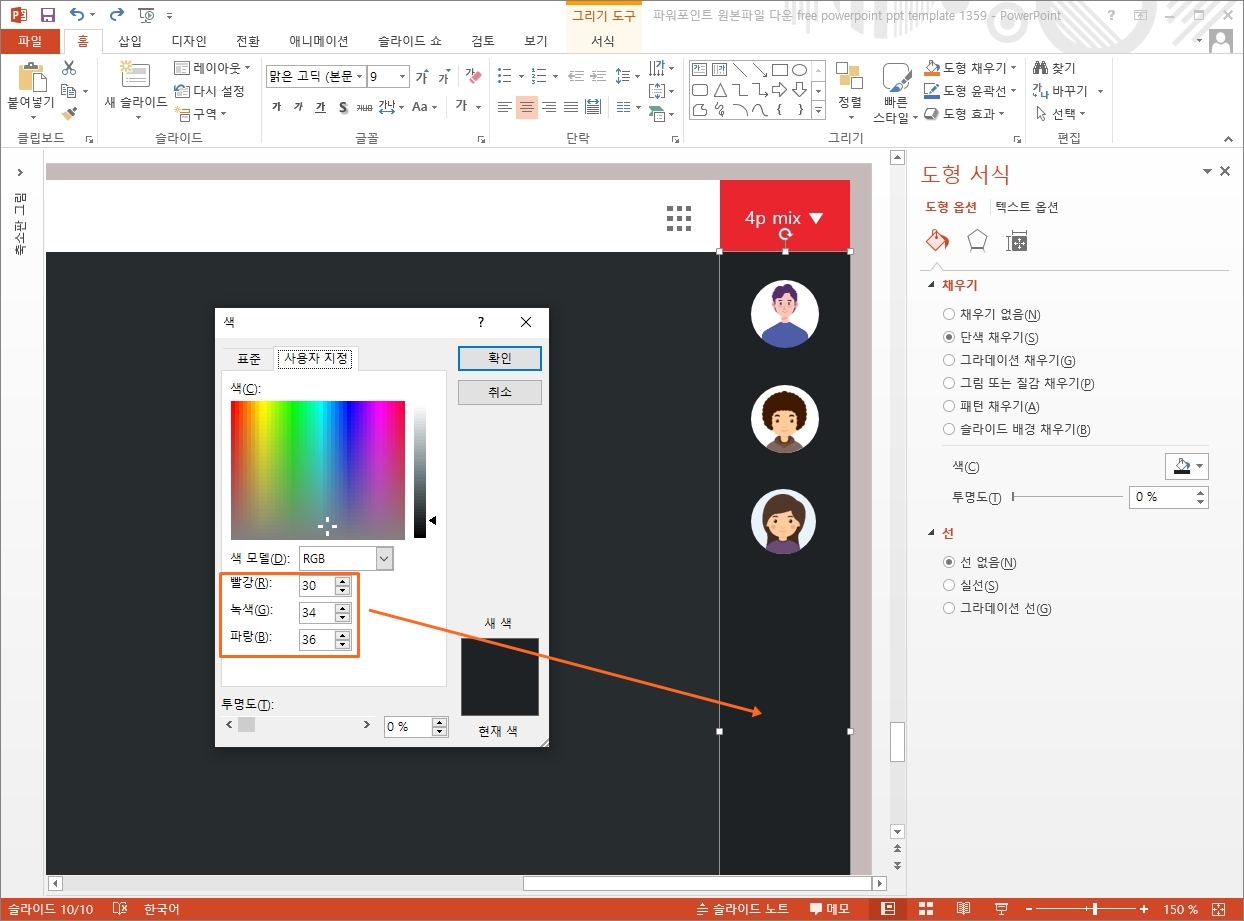Click the Undo arrow icon
Viewport: 1244px width, 921px height.
77,15
